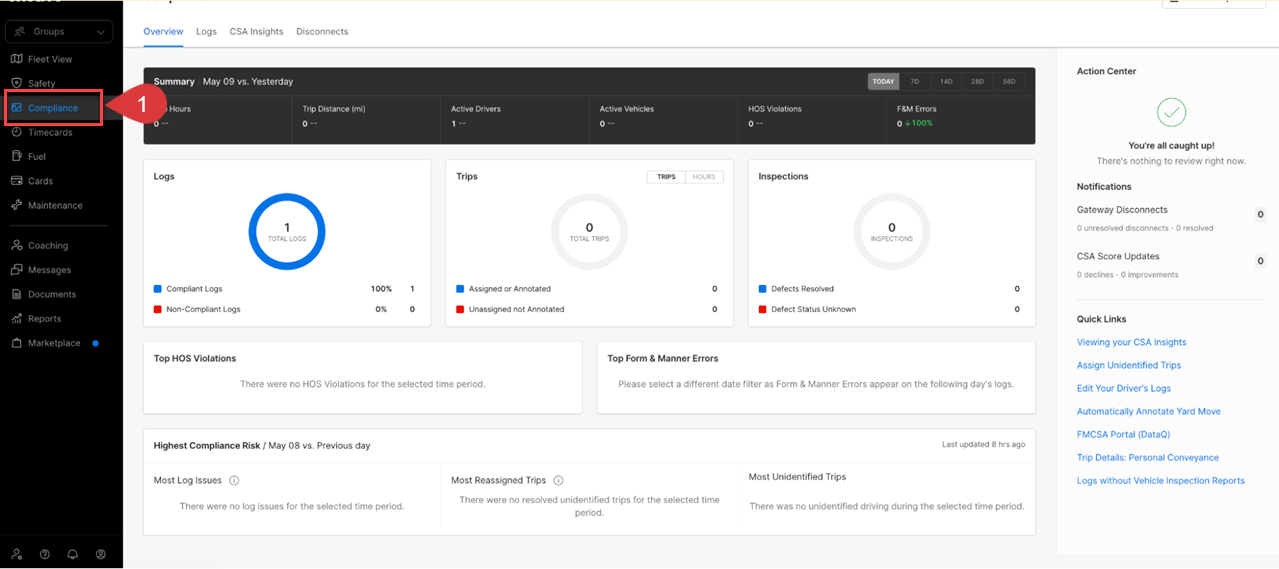1279x569 pixels.
Task: Select the 7D summary range
Action: point(915,82)
